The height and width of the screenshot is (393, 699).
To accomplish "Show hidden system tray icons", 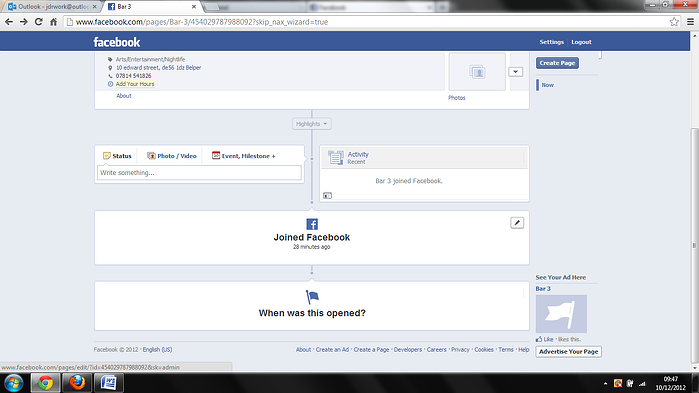I will tap(605, 383).
